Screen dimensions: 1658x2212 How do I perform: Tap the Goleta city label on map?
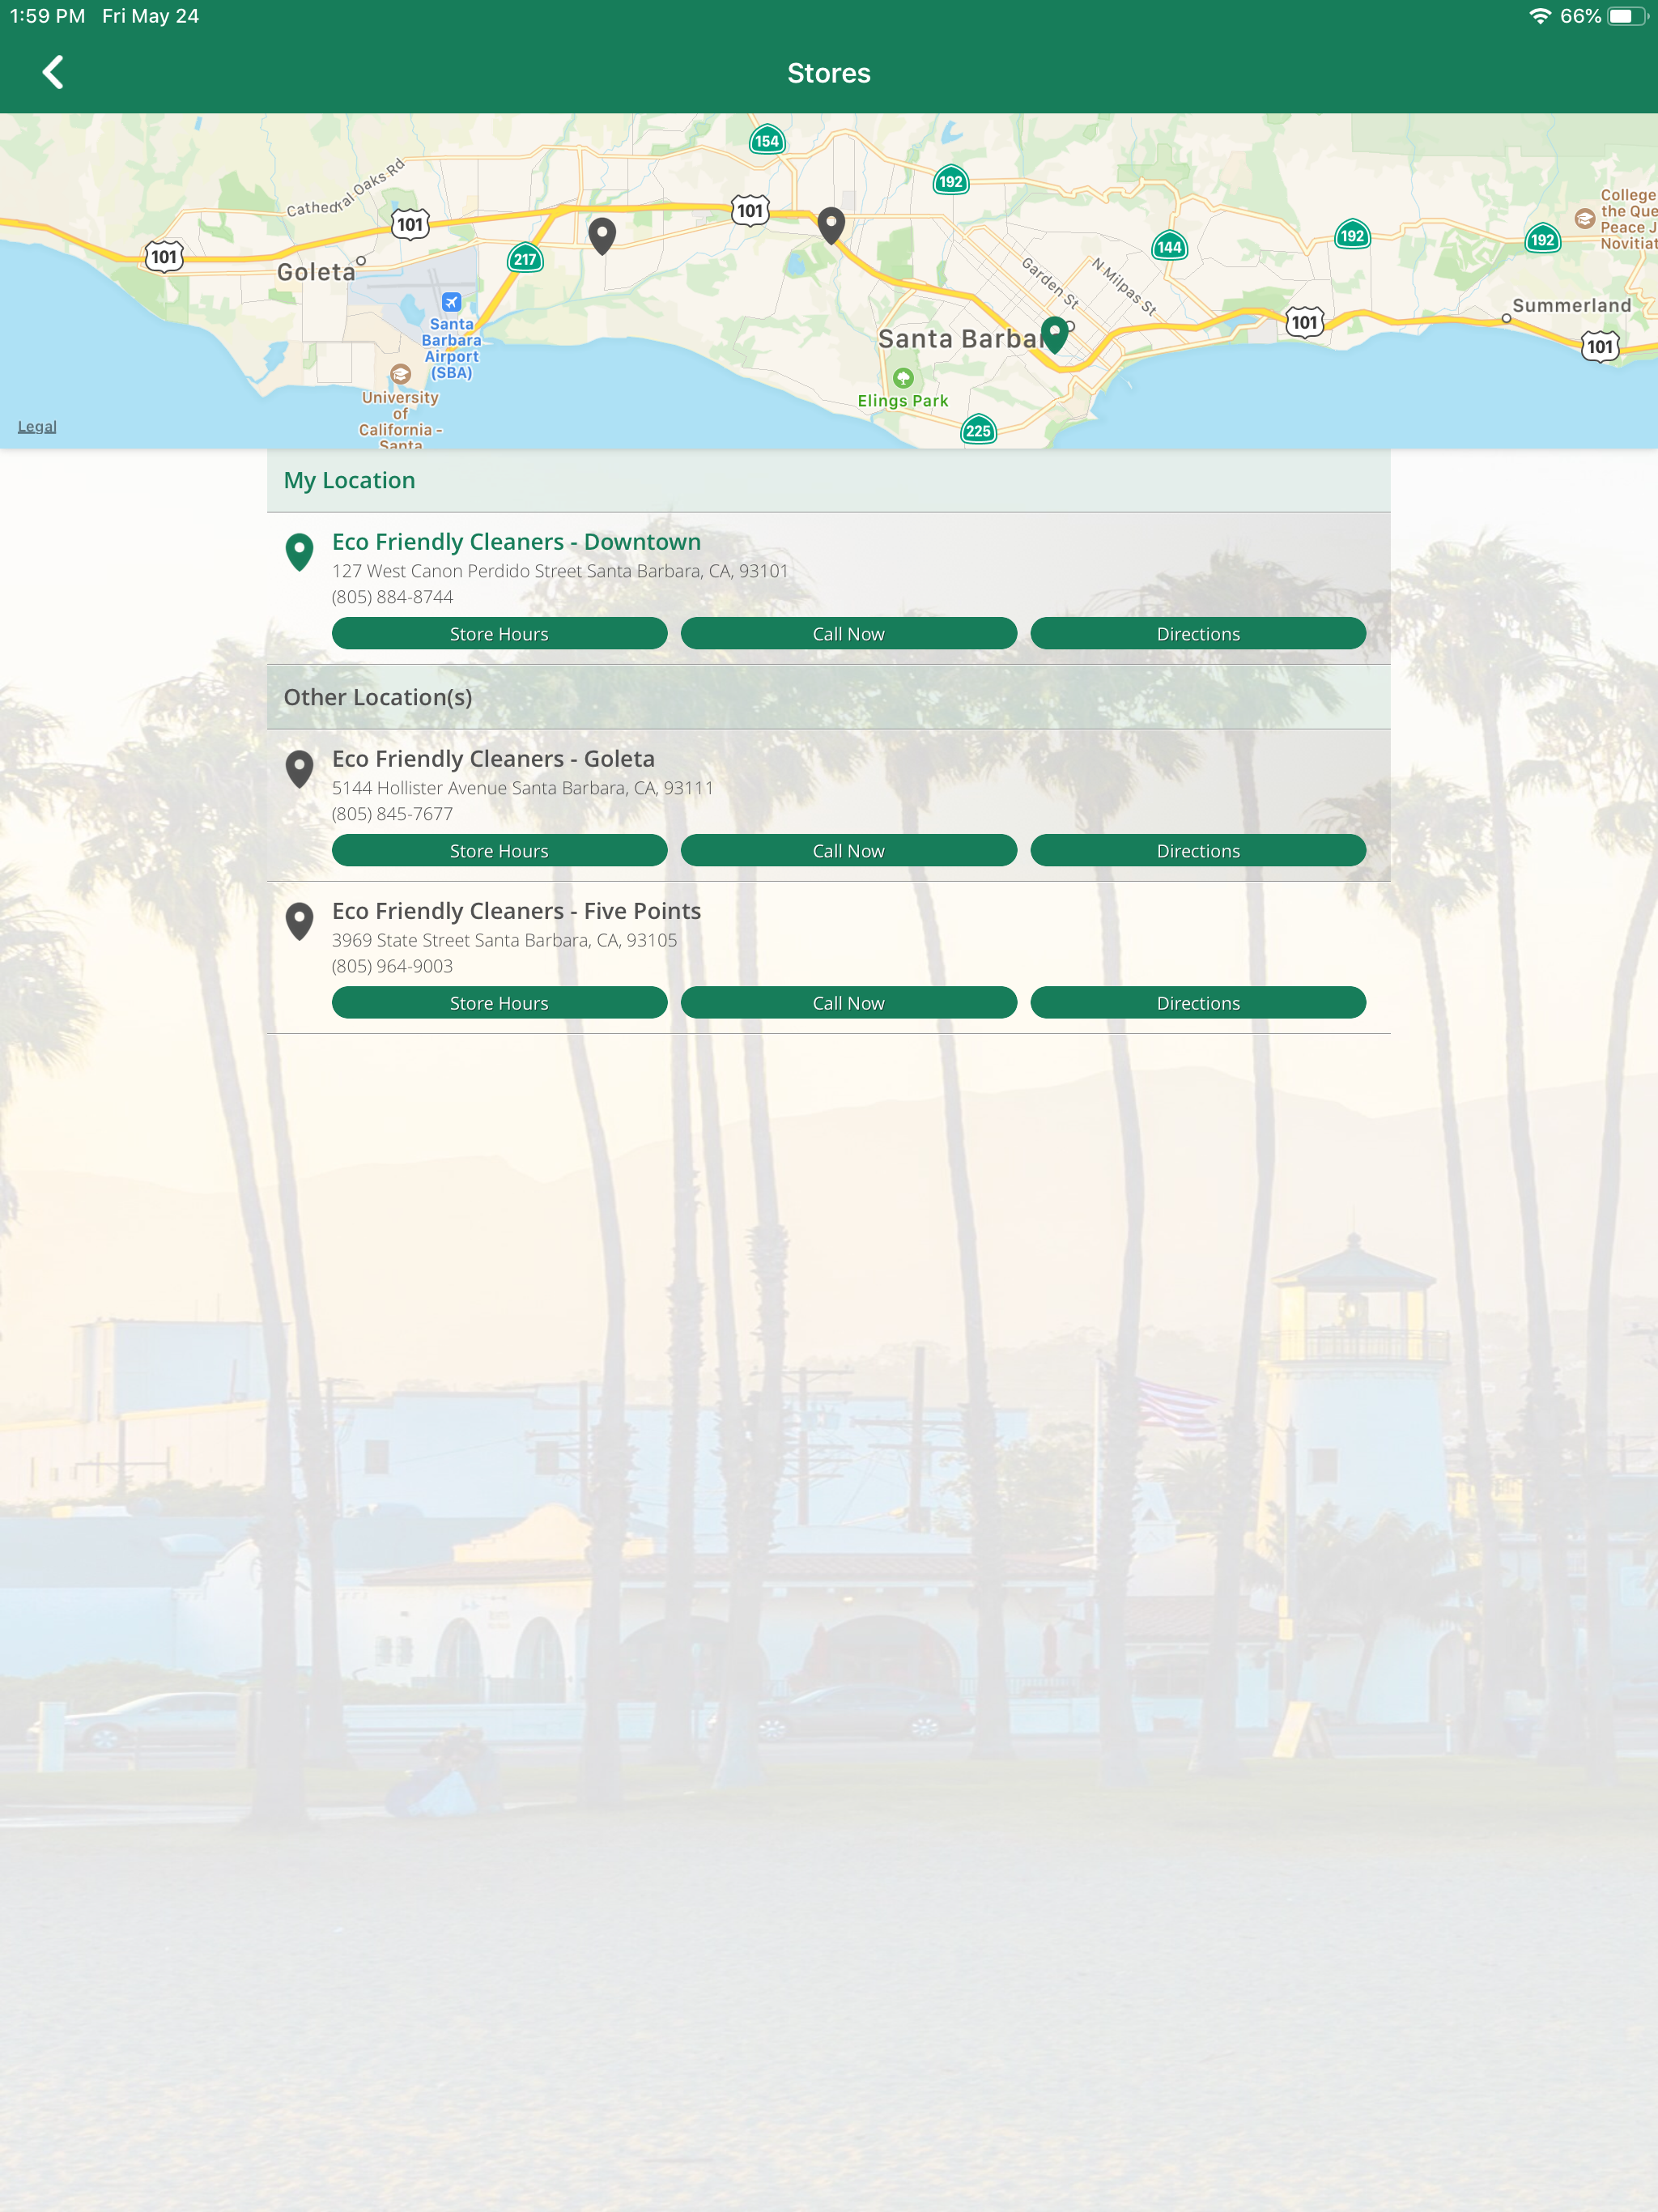coord(316,272)
